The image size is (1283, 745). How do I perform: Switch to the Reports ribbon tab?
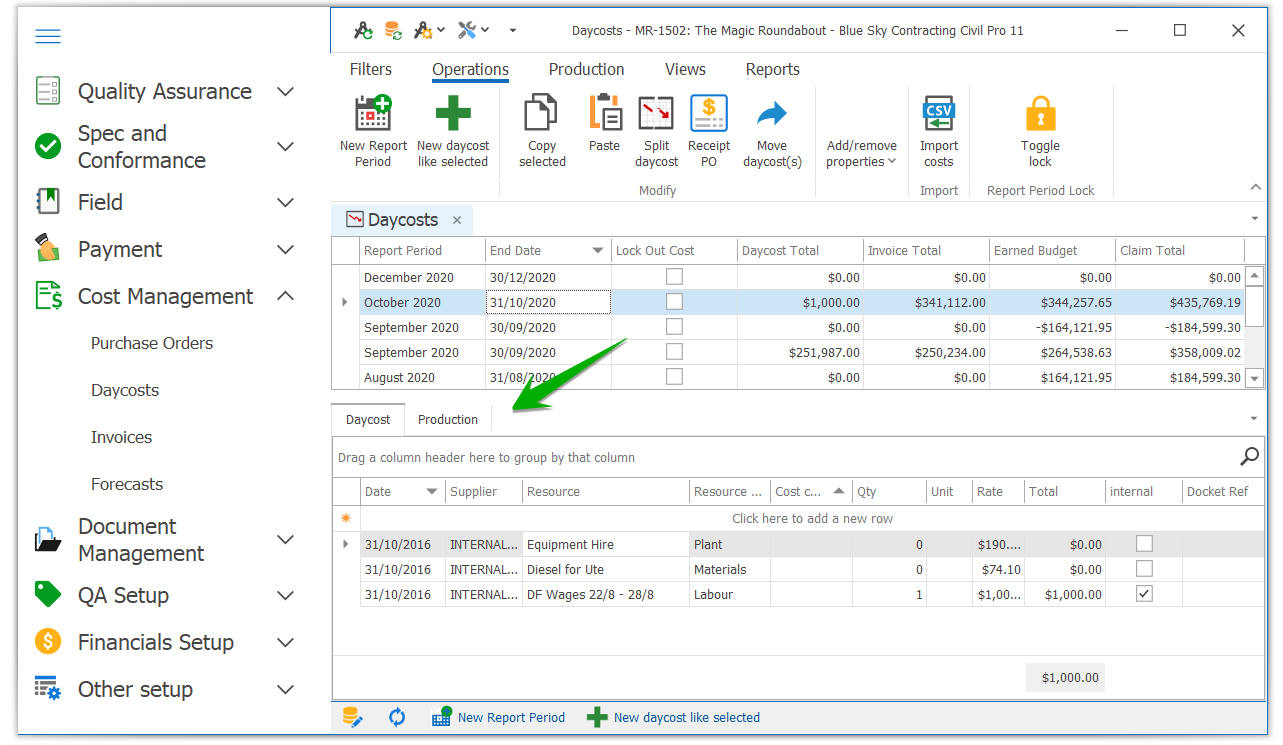tap(773, 69)
